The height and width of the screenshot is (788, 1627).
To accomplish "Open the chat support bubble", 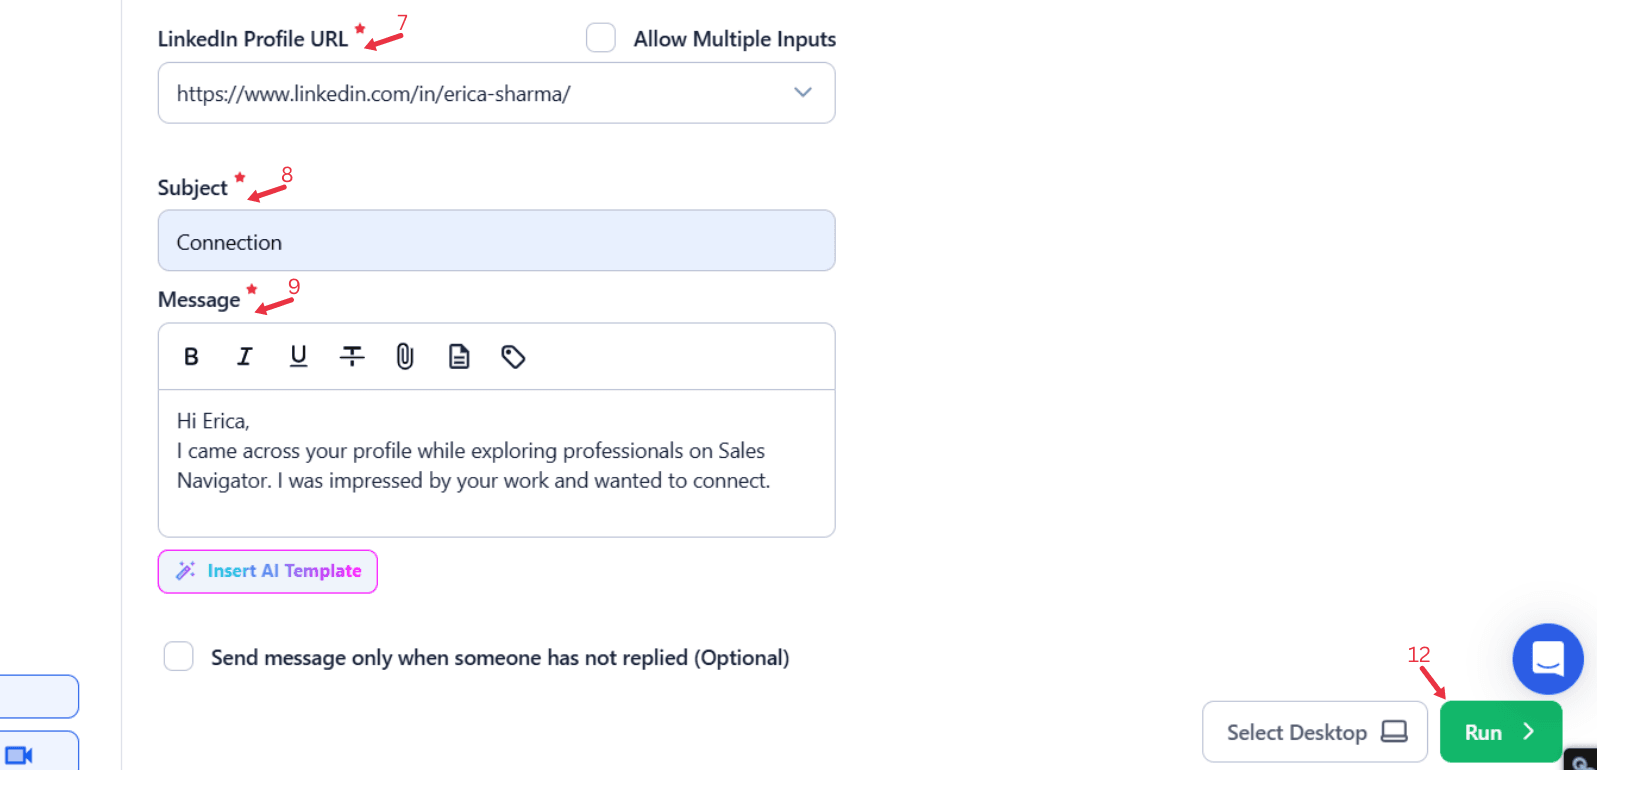I will click(x=1547, y=659).
